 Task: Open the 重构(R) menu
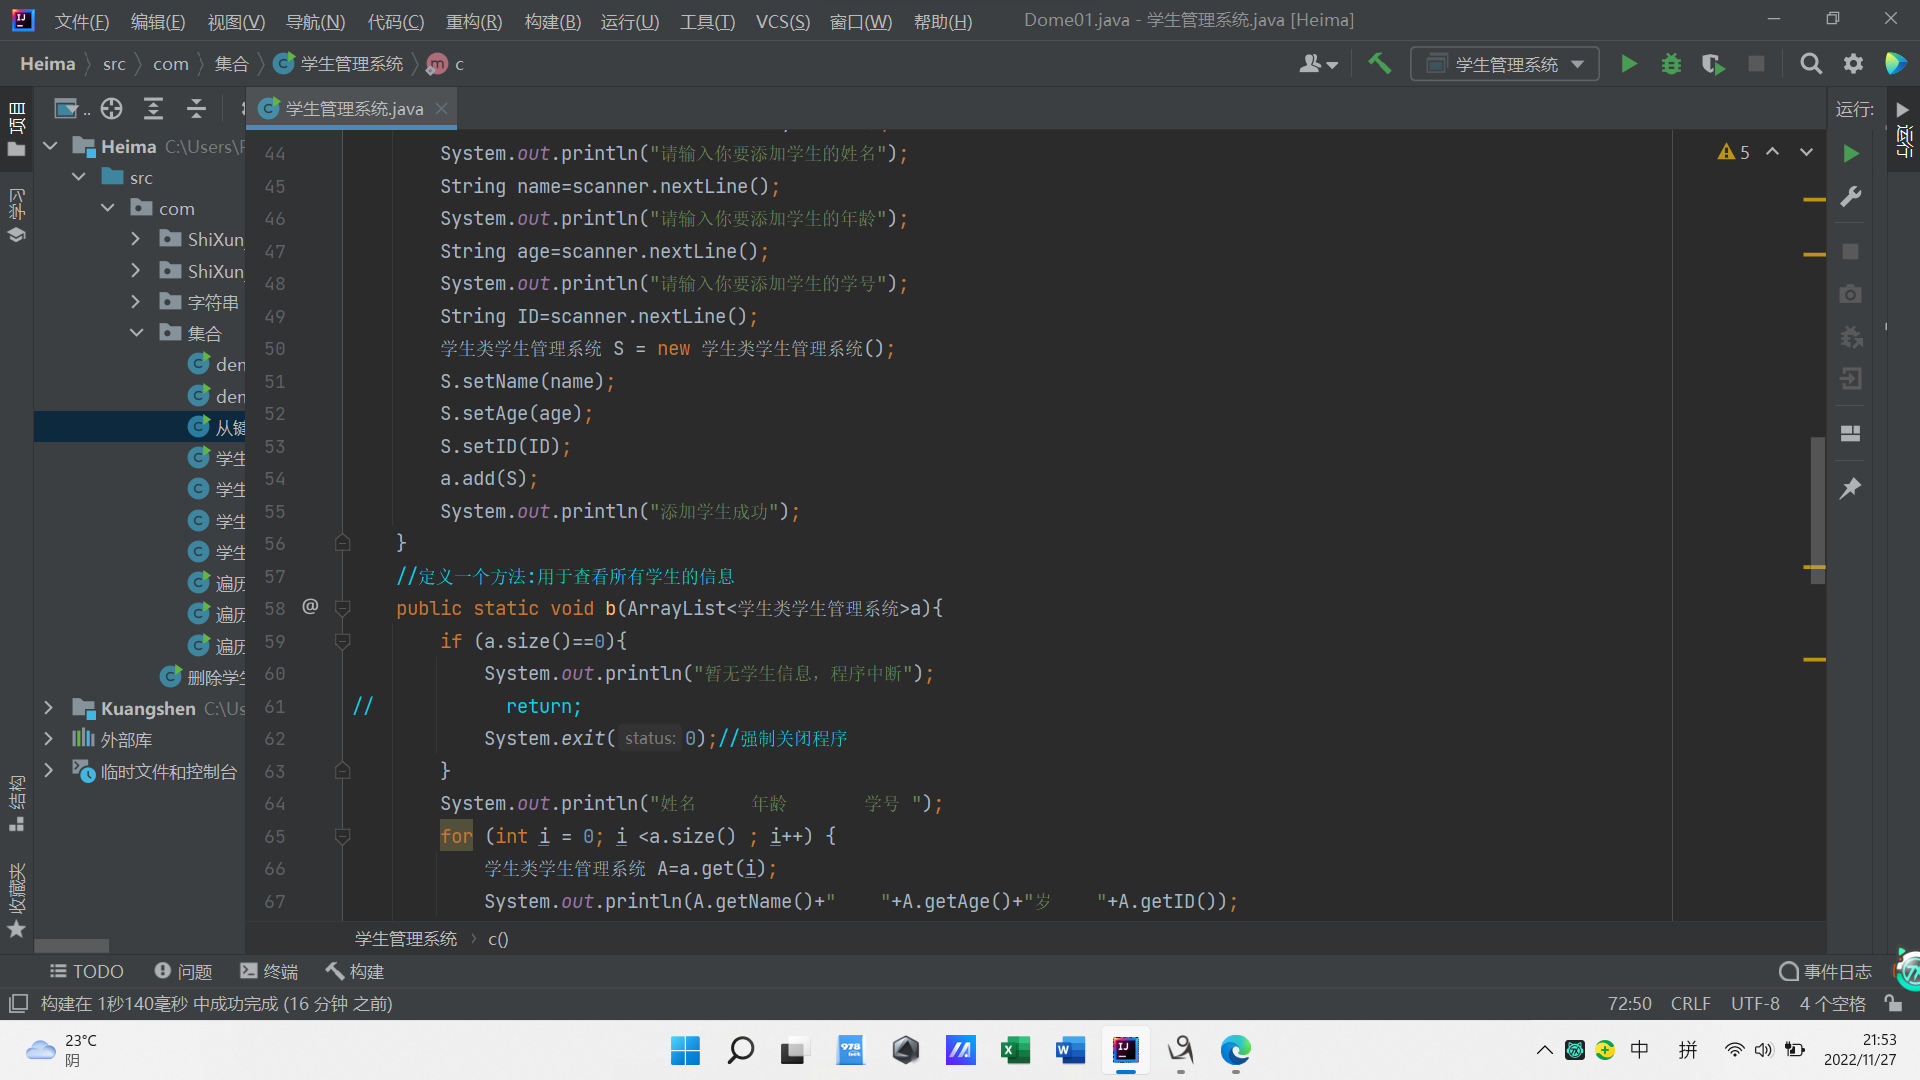click(x=473, y=21)
